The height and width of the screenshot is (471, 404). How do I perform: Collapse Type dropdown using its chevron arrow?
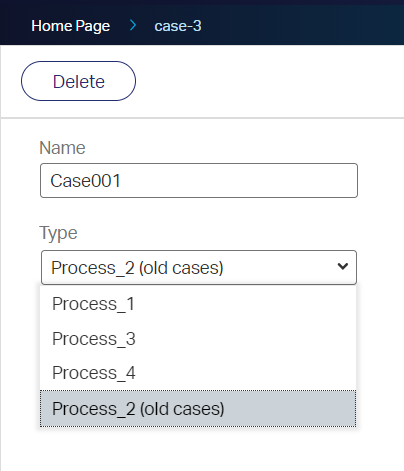[x=343, y=266]
